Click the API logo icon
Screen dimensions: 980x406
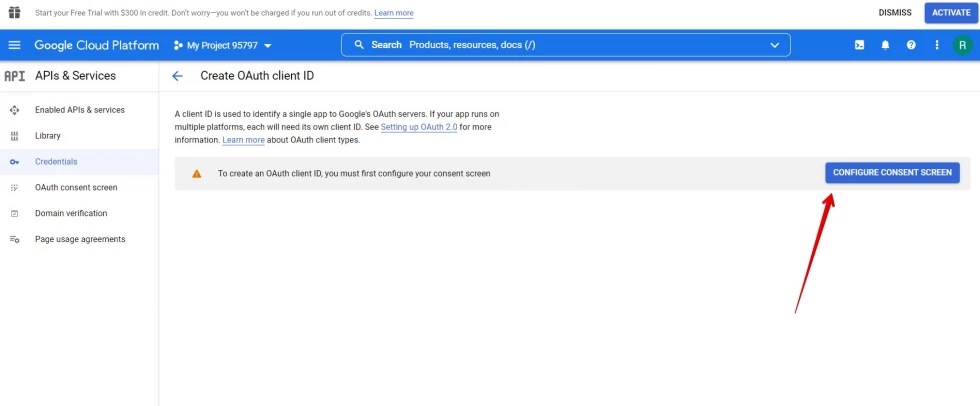[x=14, y=76]
